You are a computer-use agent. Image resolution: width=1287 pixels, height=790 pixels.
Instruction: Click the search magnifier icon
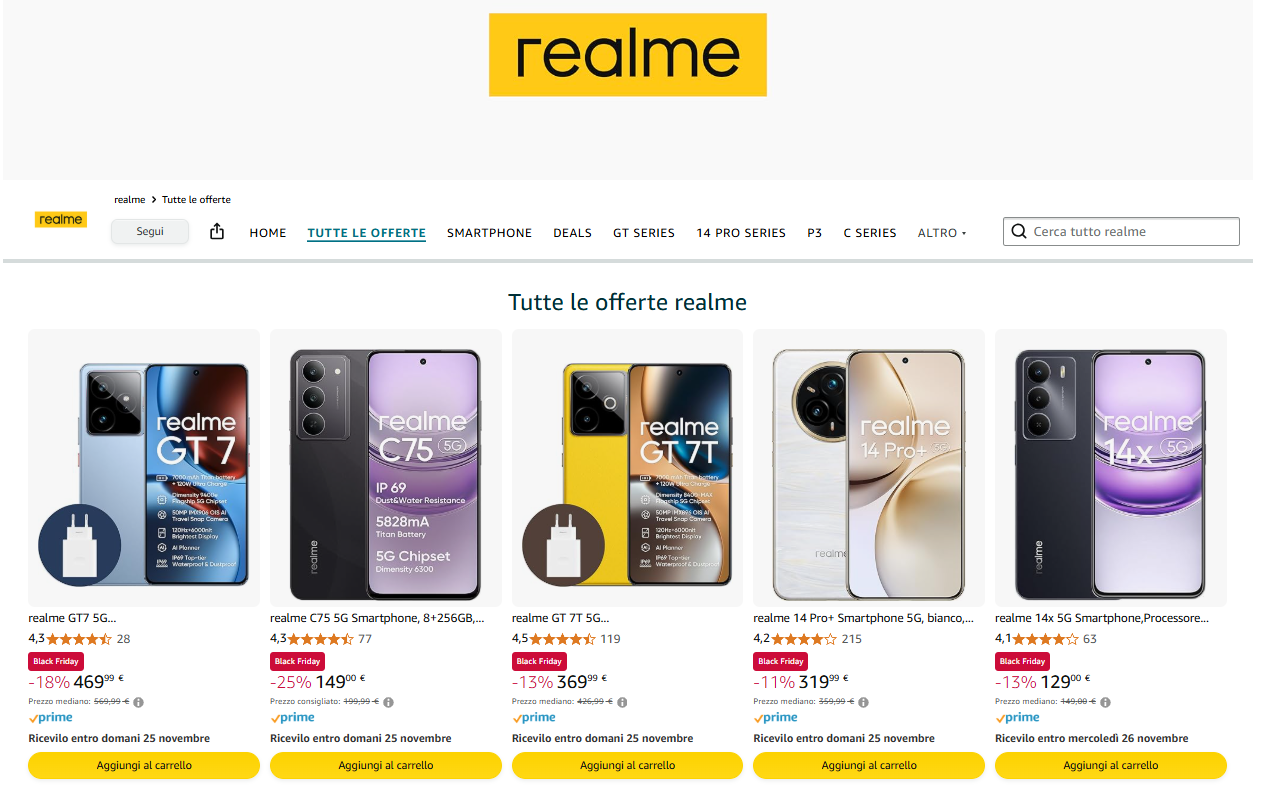click(1019, 231)
